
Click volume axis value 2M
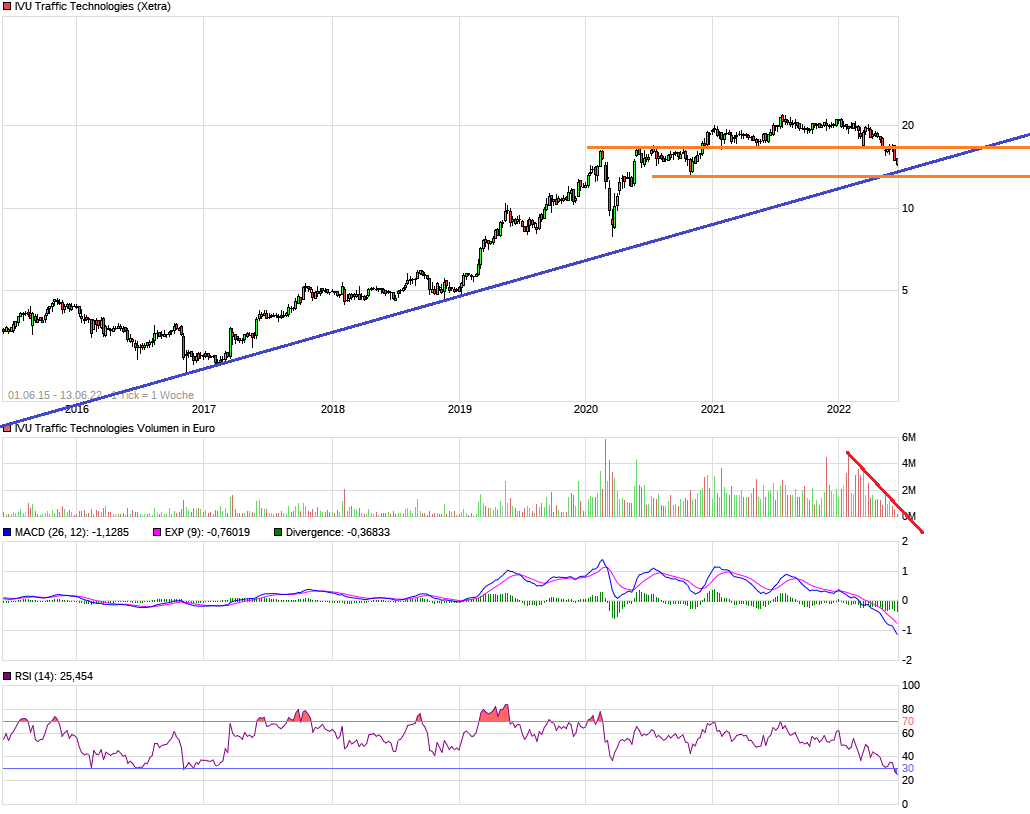coord(909,490)
